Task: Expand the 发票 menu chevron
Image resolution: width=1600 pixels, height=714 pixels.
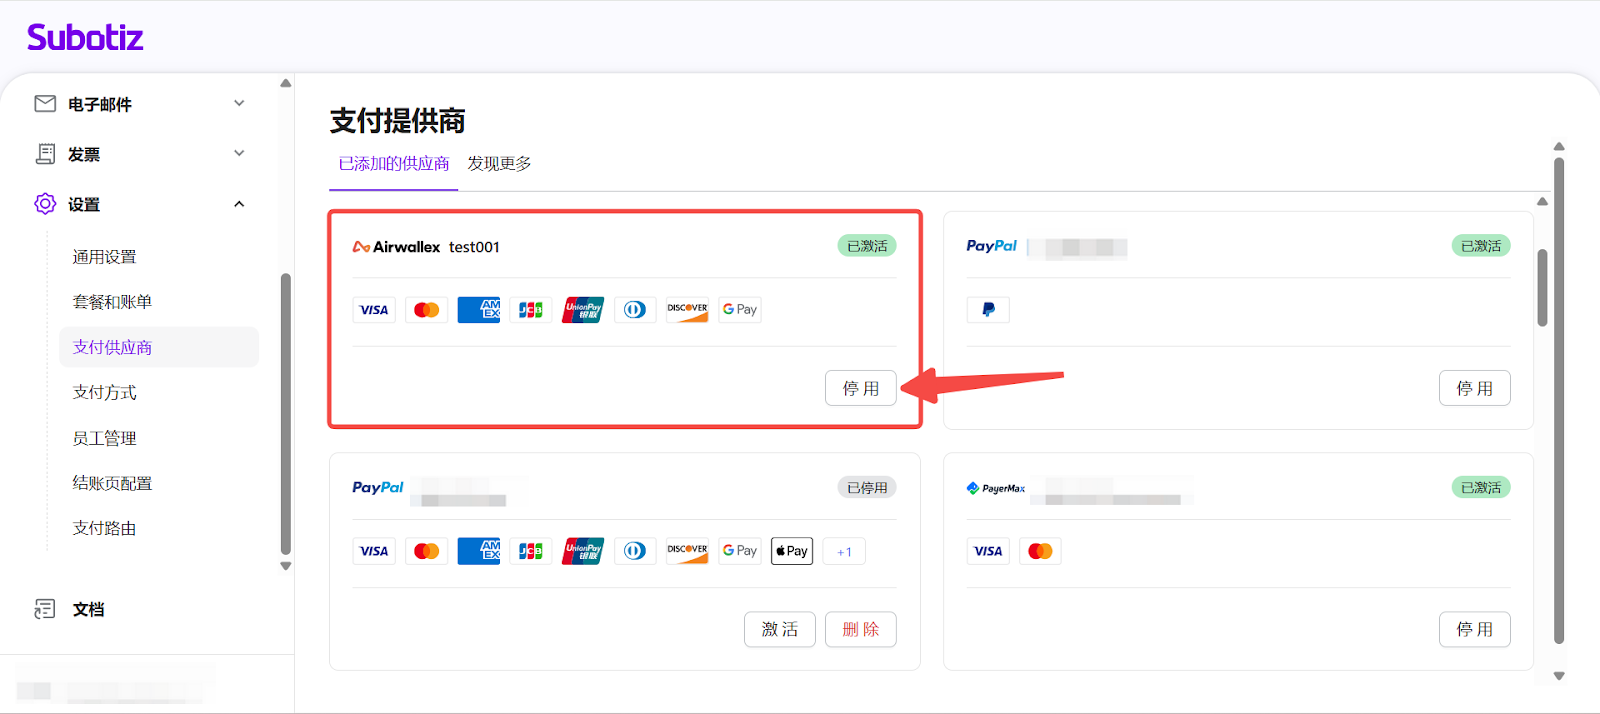Action: coord(239,153)
